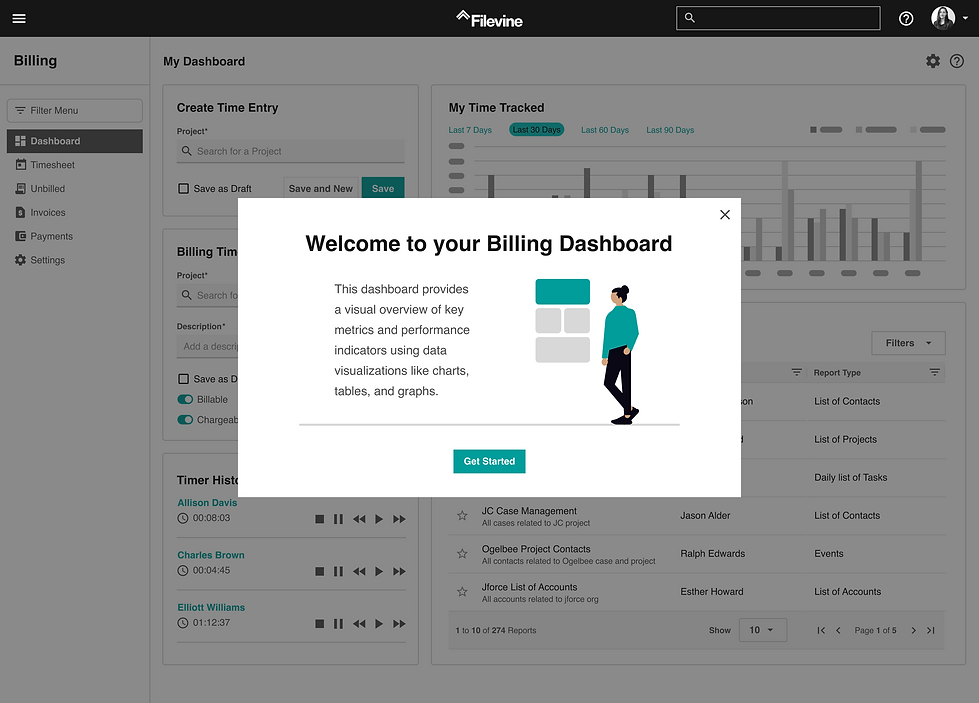
Task: Rewind the Elliott Williams timer
Action: (x=359, y=624)
